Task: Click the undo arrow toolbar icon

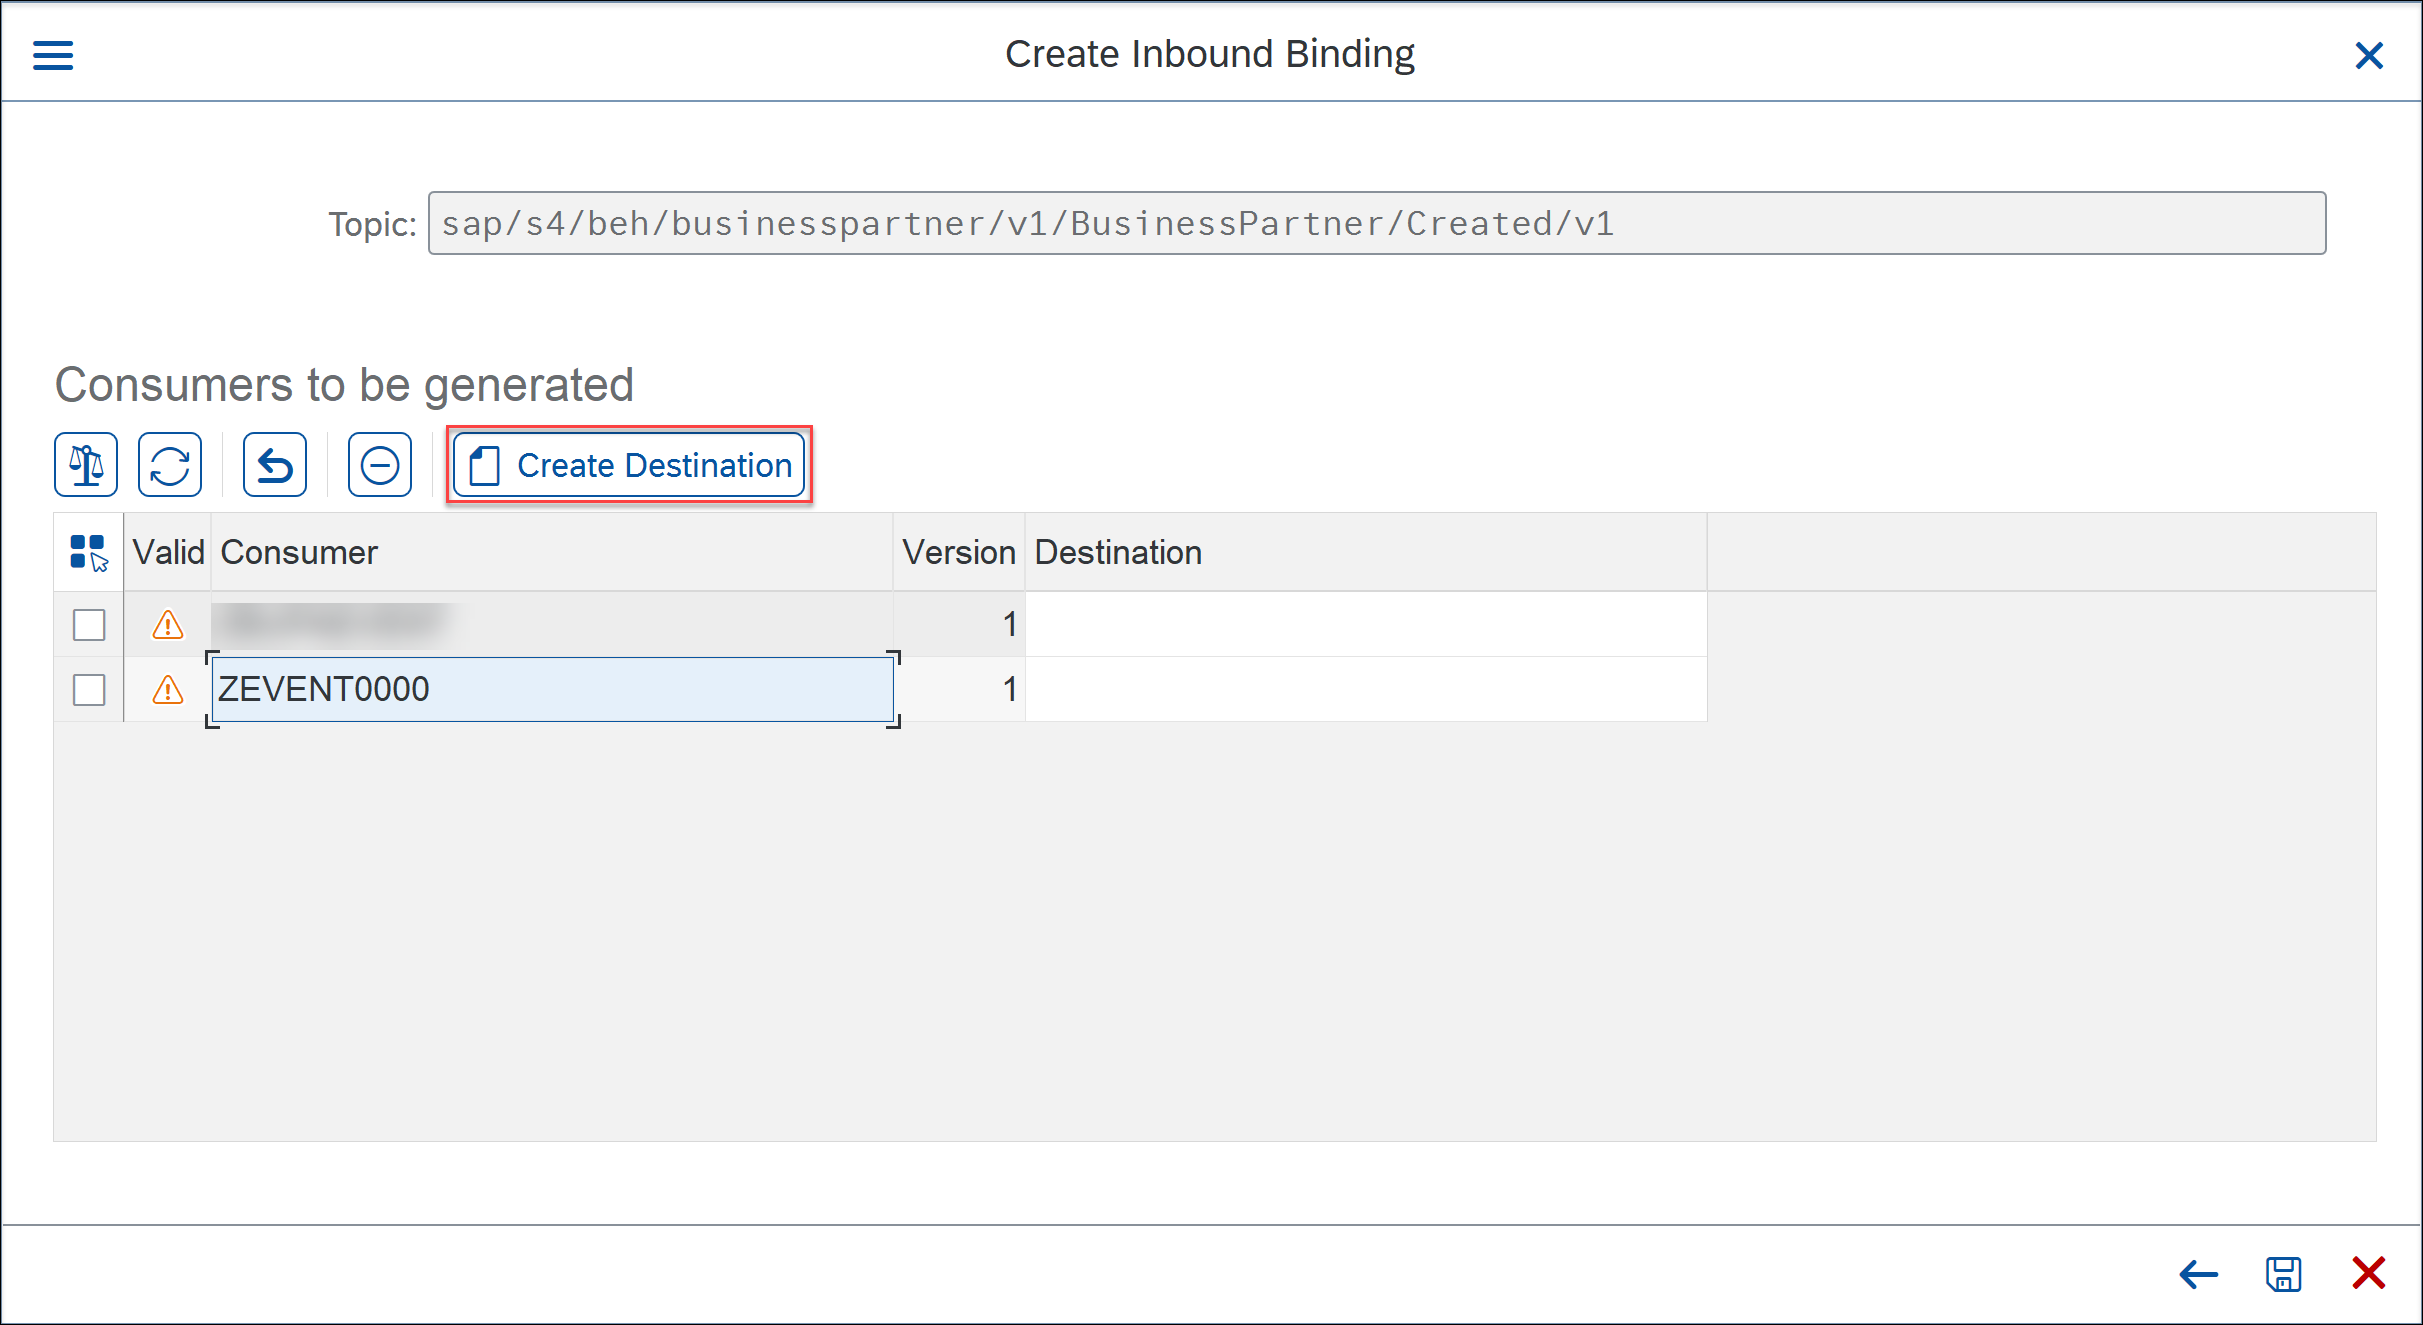Action: click(x=275, y=465)
